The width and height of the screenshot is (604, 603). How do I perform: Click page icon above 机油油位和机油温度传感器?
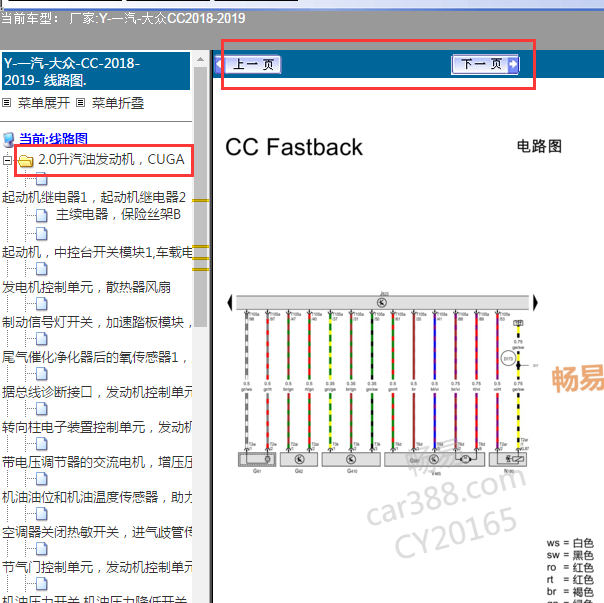pyautogui.click(x=42, y=479)
